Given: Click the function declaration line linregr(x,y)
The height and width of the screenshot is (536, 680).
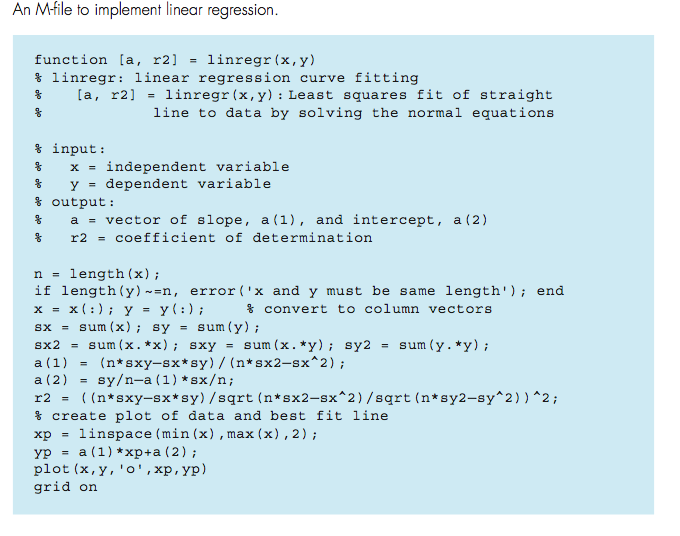Looking at the screenshot, I should click(175, 60).
